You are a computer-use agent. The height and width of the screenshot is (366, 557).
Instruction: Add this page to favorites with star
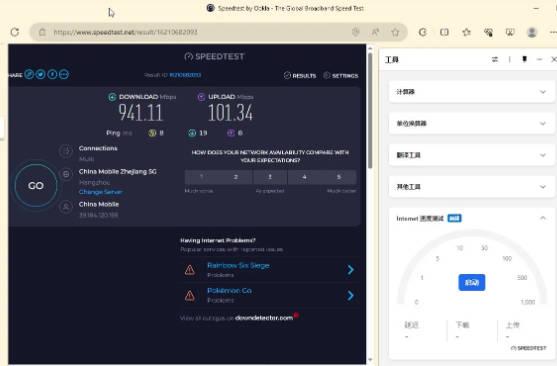[x=395, y=32]
